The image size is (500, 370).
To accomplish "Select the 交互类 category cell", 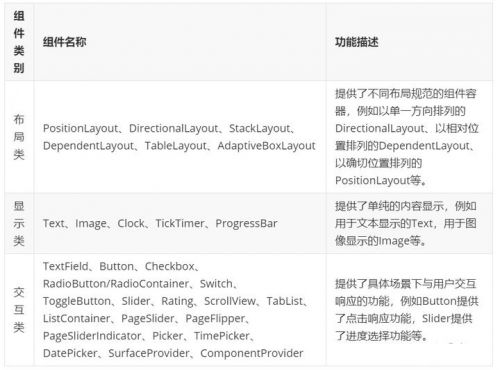I will [19, 310].
